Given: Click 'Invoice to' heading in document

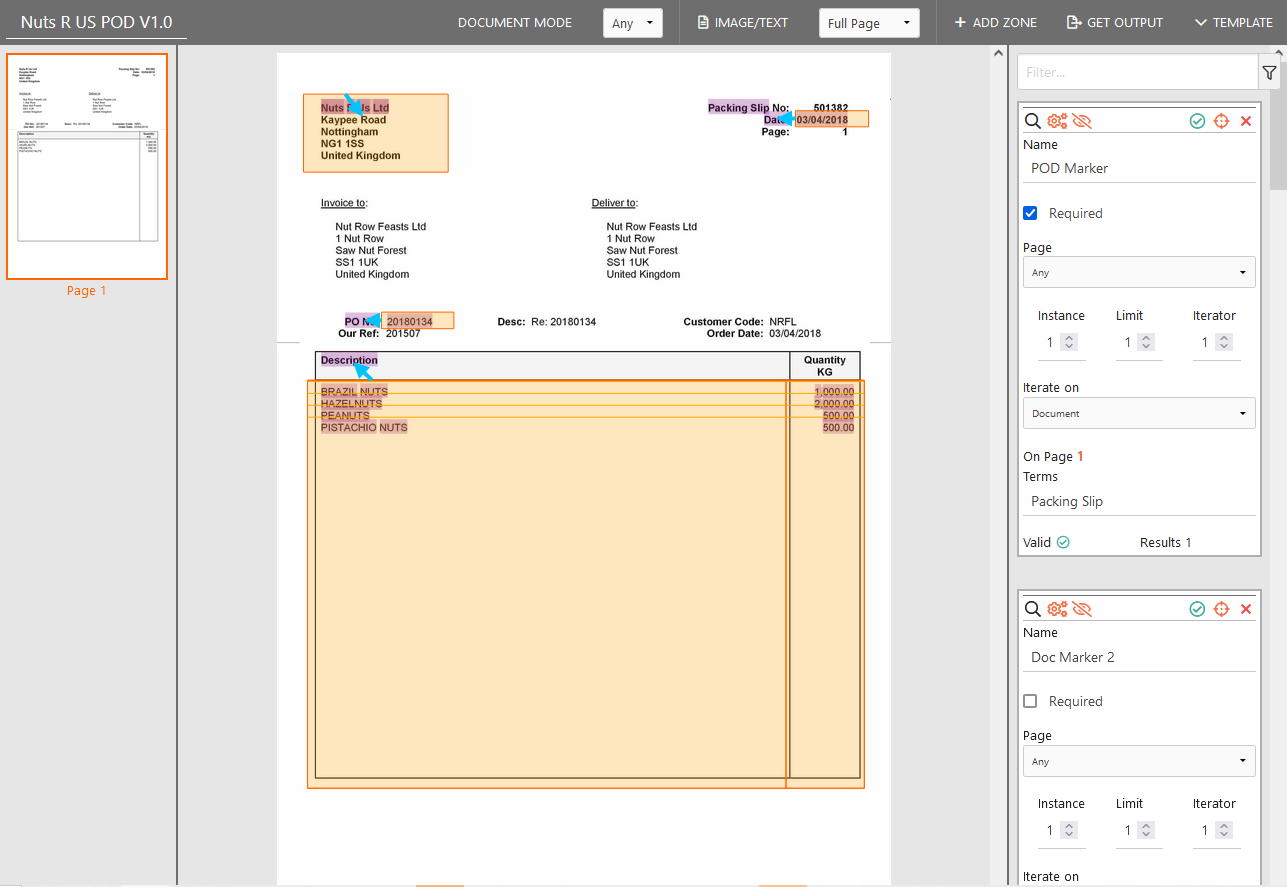Looking at the screenshot, I should (344, 203).
